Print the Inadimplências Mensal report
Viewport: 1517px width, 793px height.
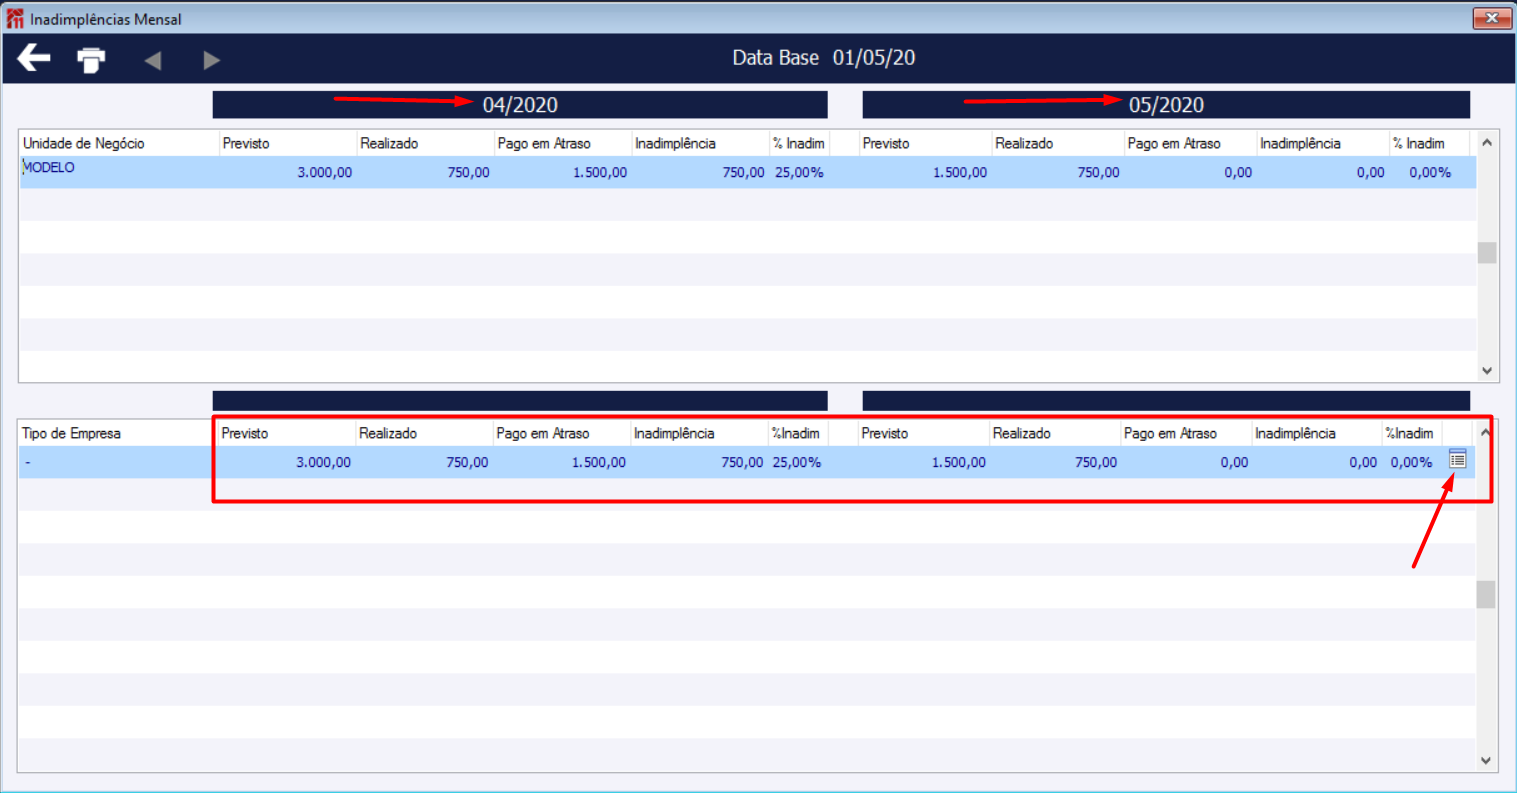tap(91, 60)
